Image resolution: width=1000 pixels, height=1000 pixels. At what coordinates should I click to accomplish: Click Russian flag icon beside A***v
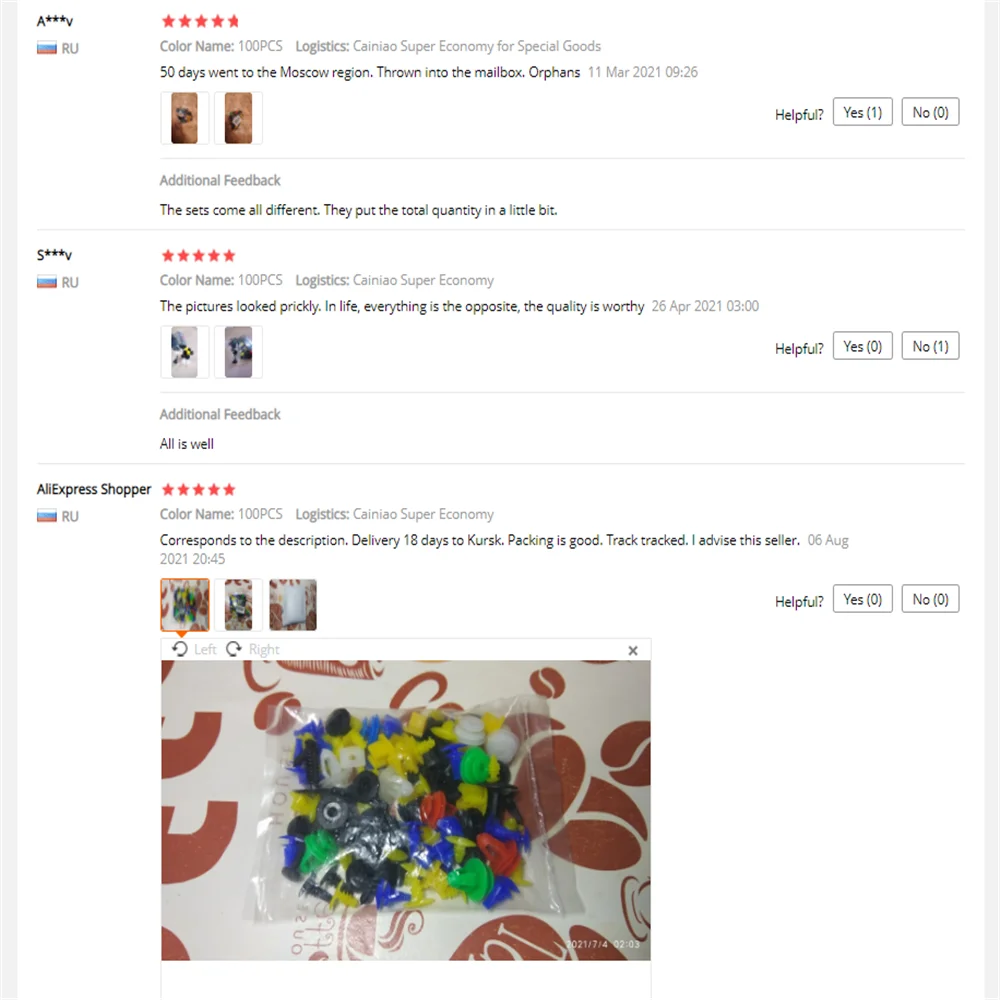pyautogui.click(x=47, y=48)
